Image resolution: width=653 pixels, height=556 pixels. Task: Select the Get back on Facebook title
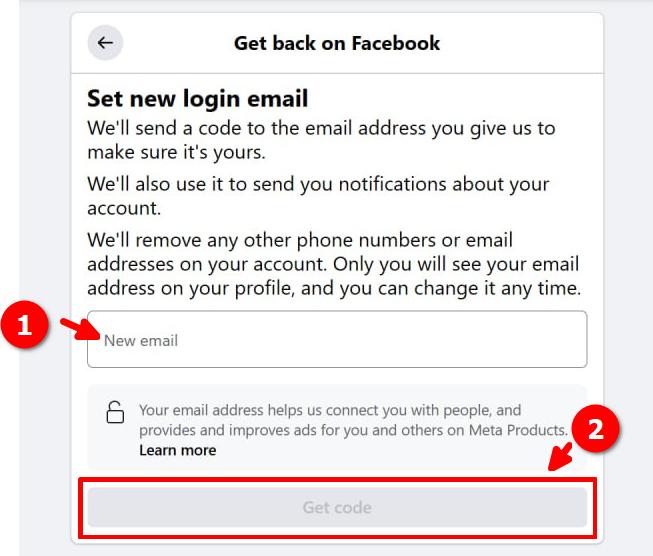point(336,43)
